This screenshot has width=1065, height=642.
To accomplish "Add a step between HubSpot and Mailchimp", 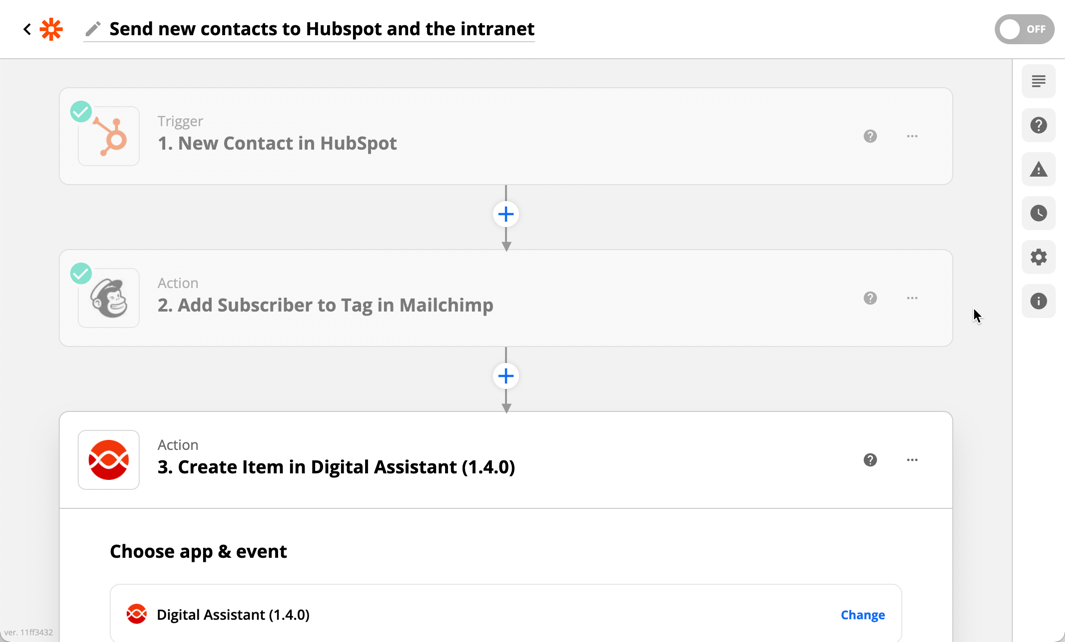I will coord(505,215).
